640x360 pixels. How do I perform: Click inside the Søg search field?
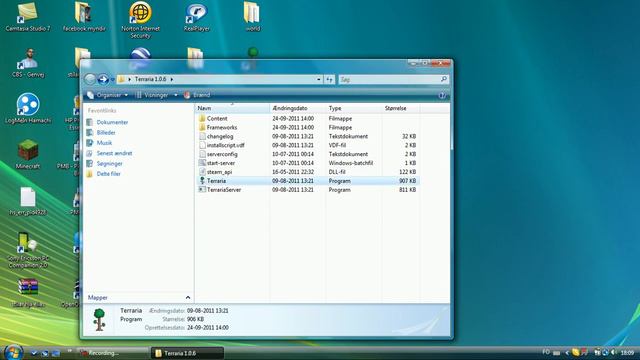tap(389, 79)
